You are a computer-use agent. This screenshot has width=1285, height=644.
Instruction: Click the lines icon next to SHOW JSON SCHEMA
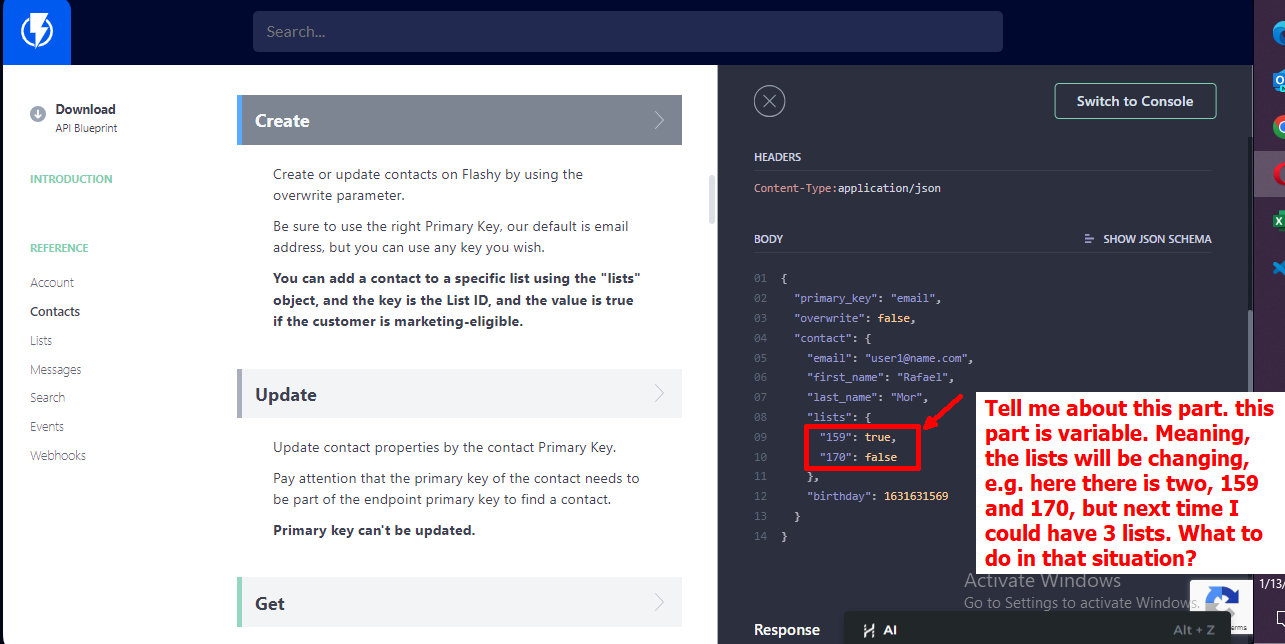(1090, 239)
